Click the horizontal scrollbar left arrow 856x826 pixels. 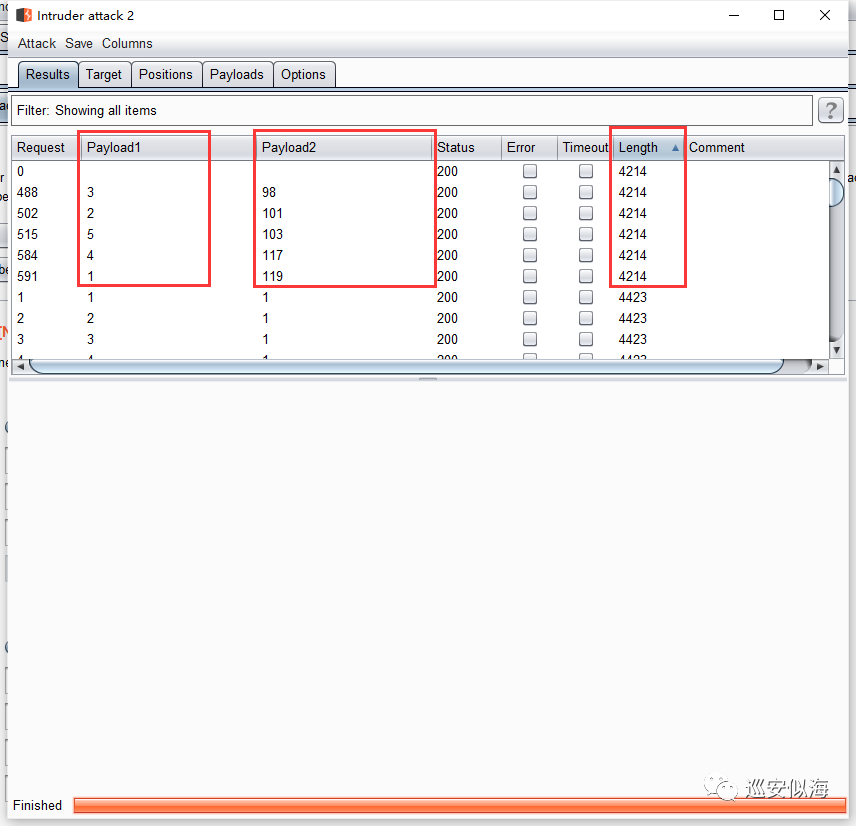coord(20,366)
